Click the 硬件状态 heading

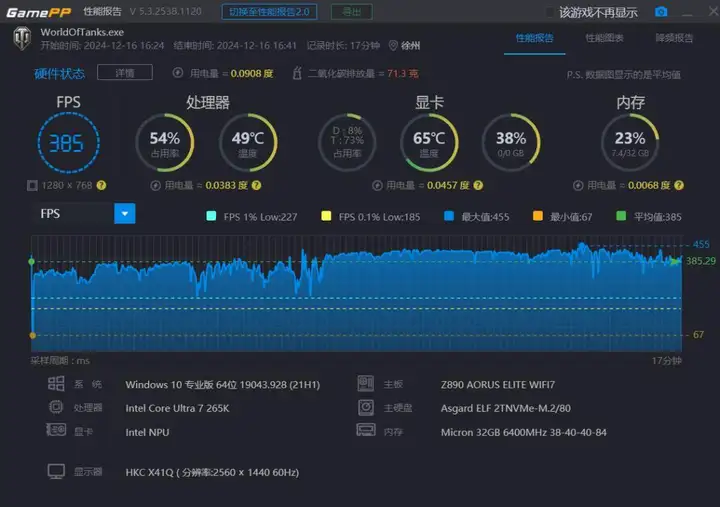[x=60, y=73]
